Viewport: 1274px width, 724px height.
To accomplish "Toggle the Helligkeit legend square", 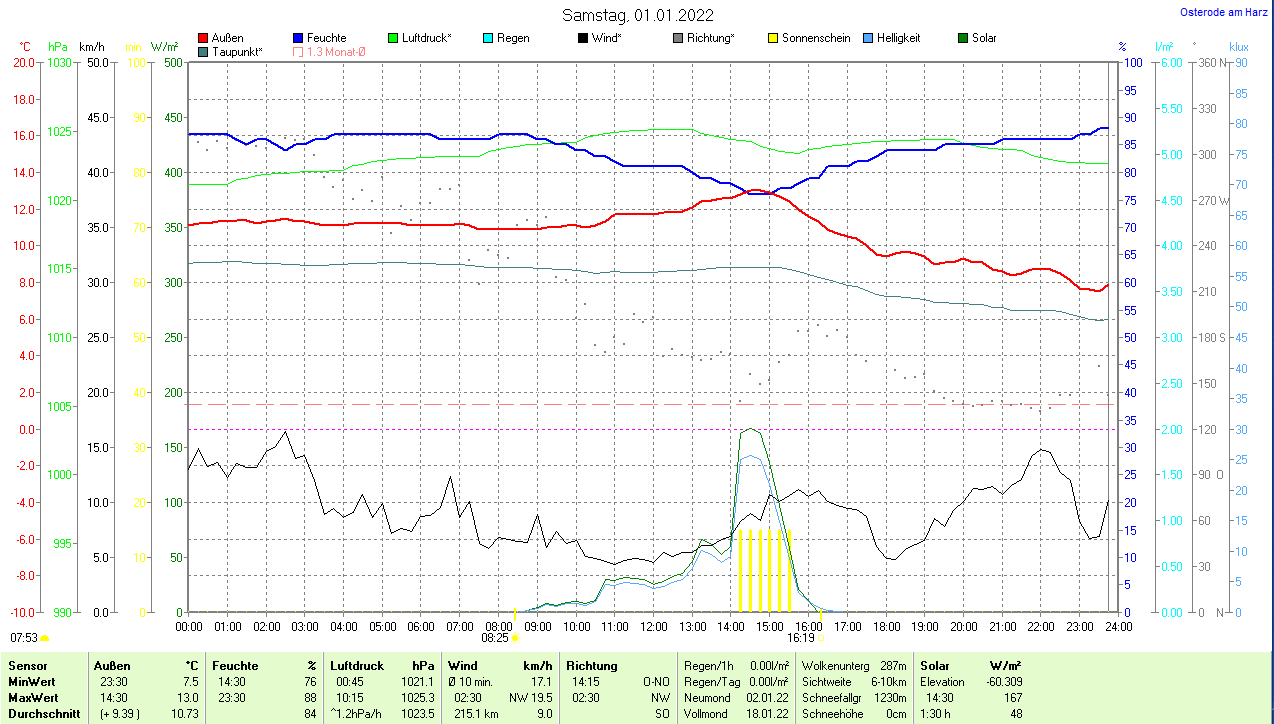I will [x=868, y=38].
